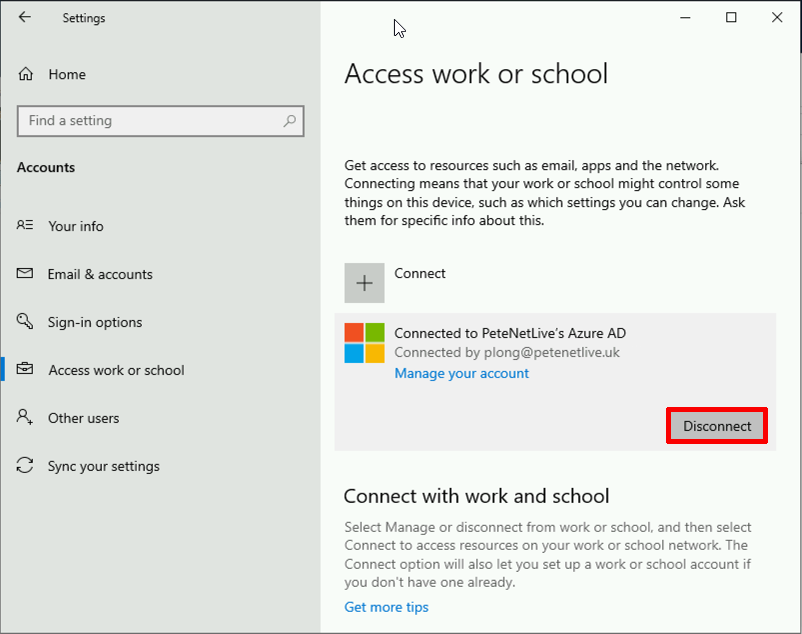The image size is (802, 634).
Task: Open the Sign-in options page
Action: click(95, 322)
